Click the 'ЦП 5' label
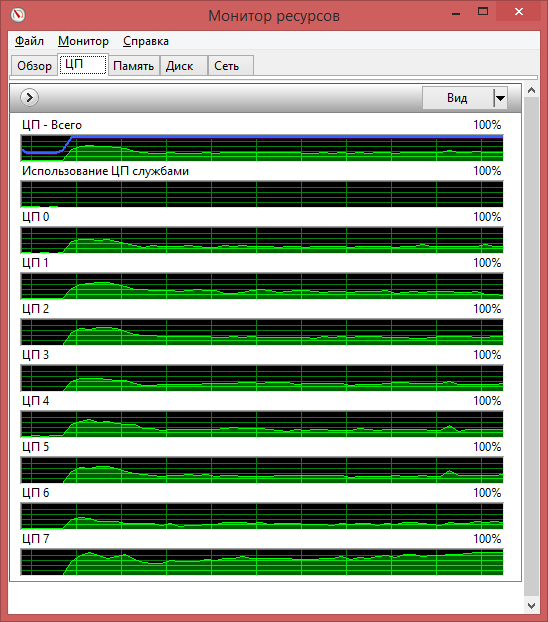This screenshot has width=548, height=622. click(36, 447)
